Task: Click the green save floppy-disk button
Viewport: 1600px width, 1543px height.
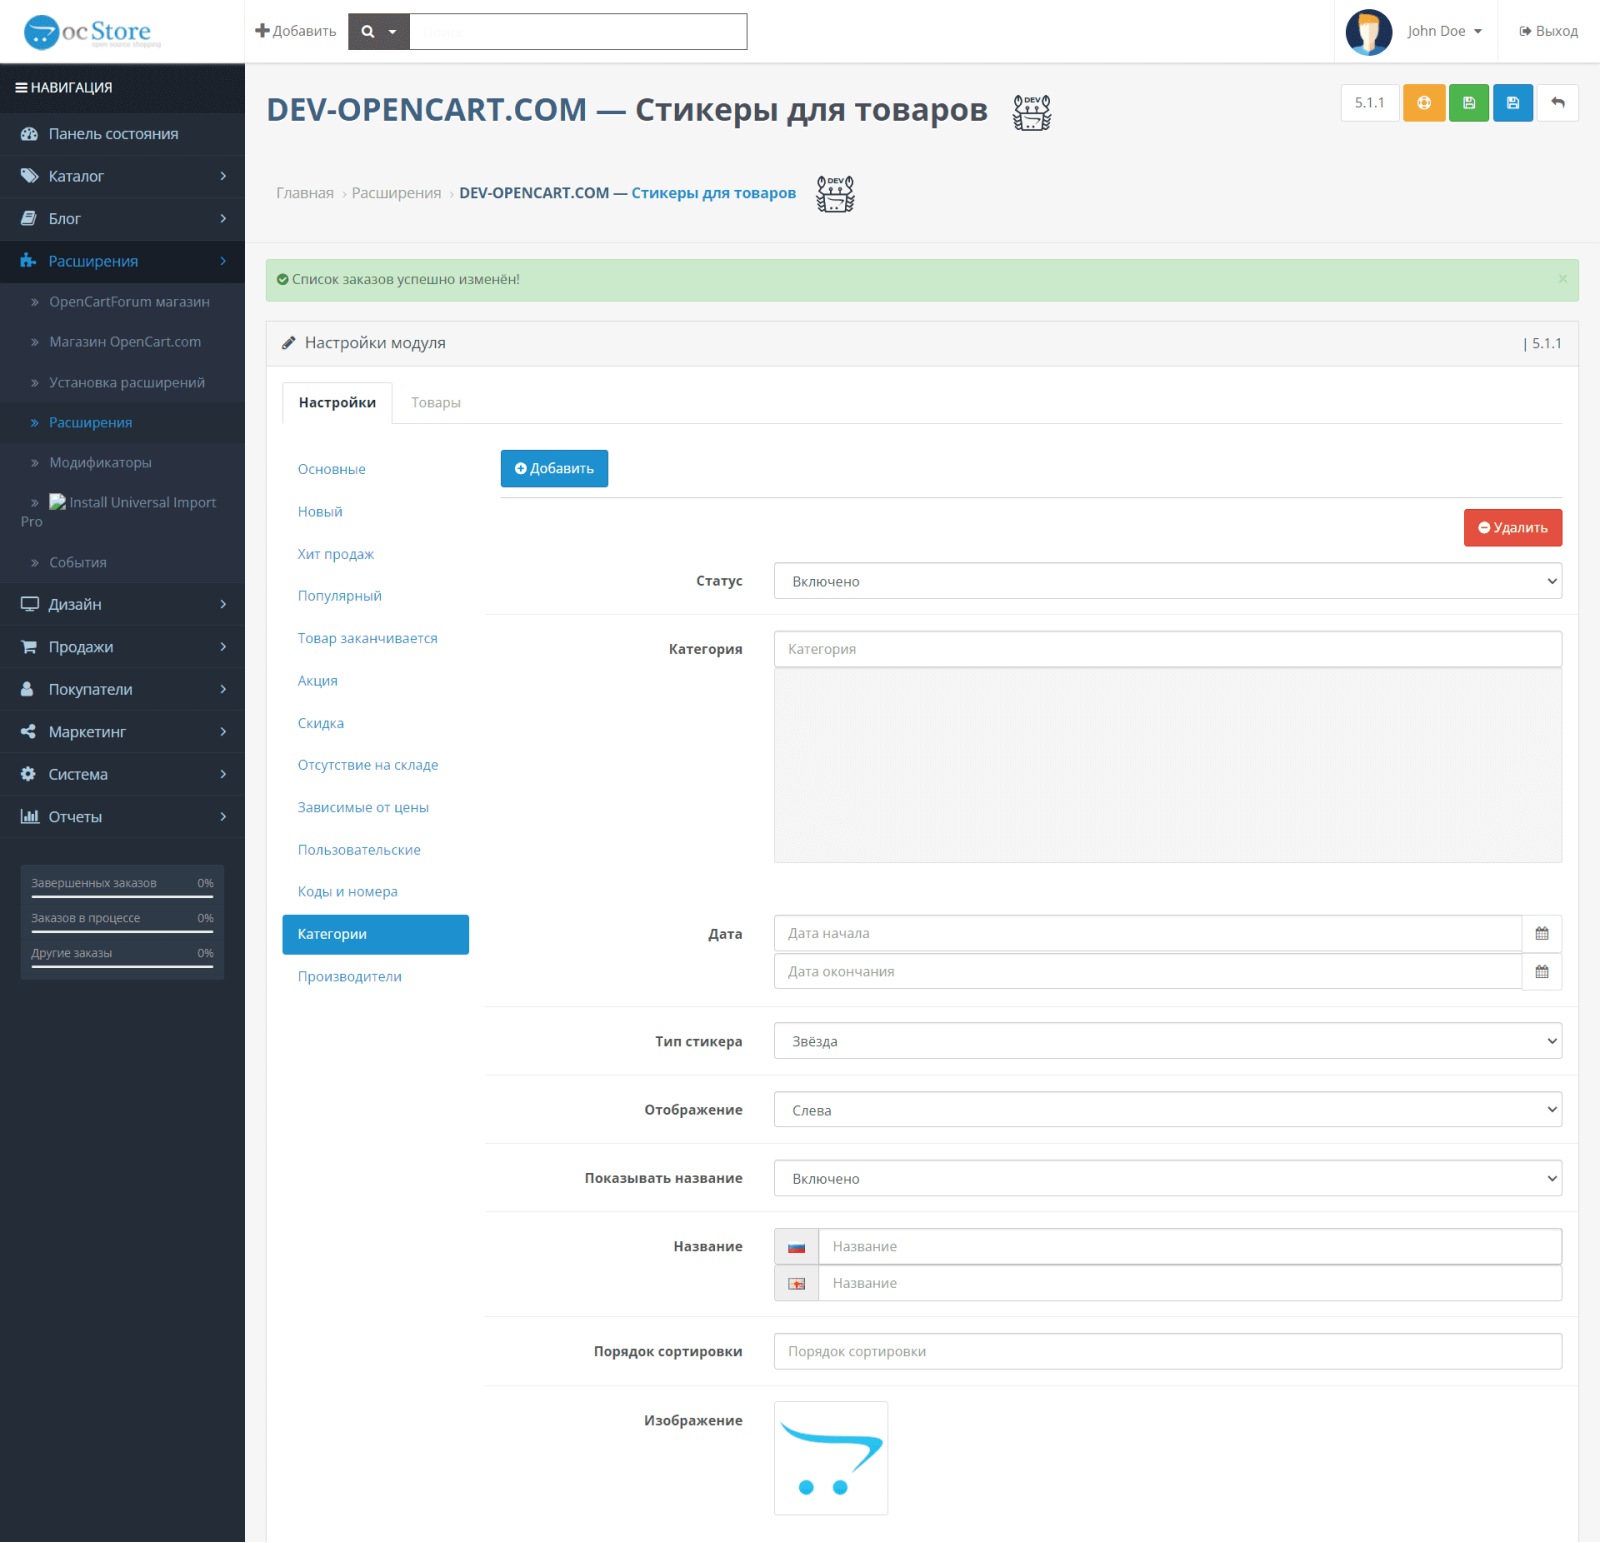Action: pos(1469,103)
